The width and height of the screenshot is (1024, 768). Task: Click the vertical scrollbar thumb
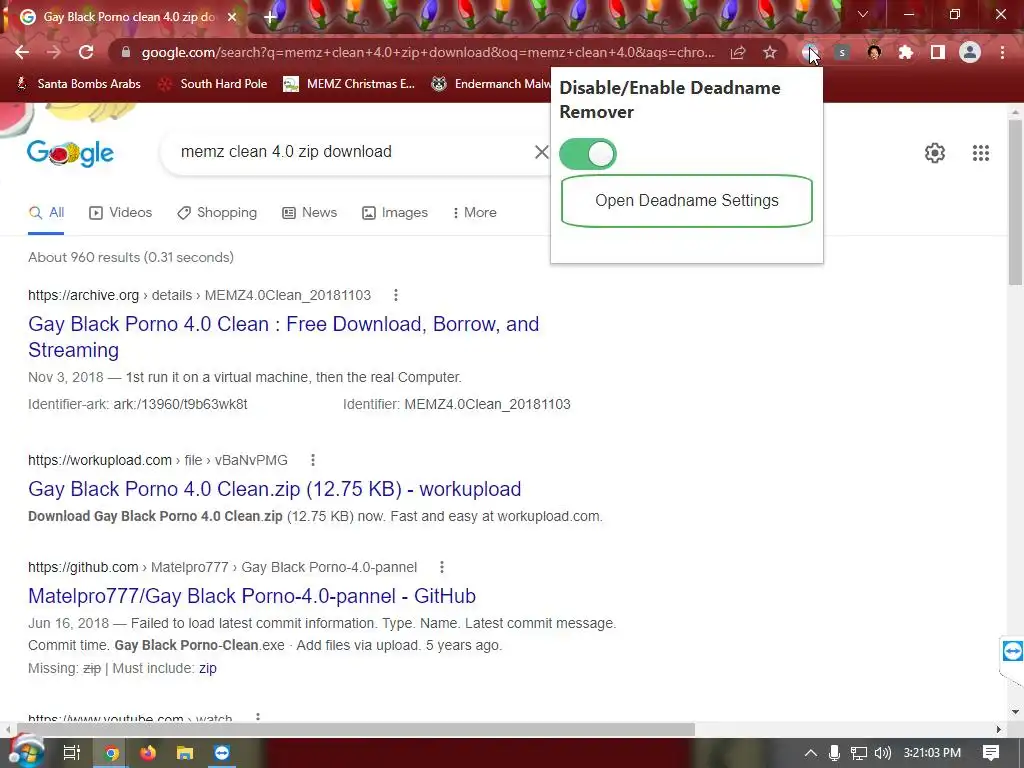coord(1015,202)
